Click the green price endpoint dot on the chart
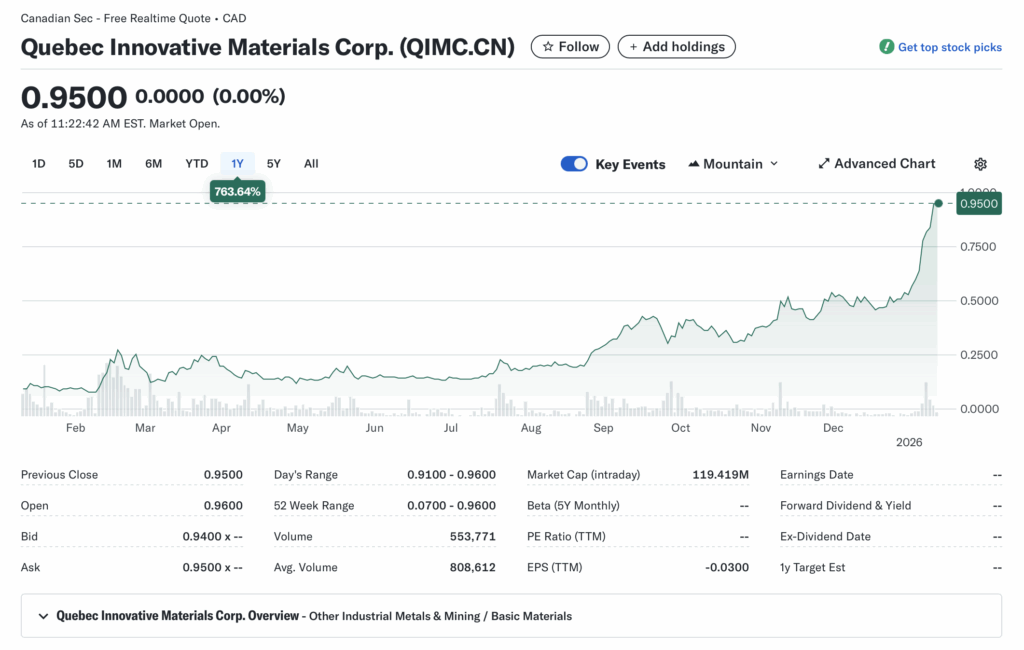This screenshot has height=650, width=1024. [937, 203]
